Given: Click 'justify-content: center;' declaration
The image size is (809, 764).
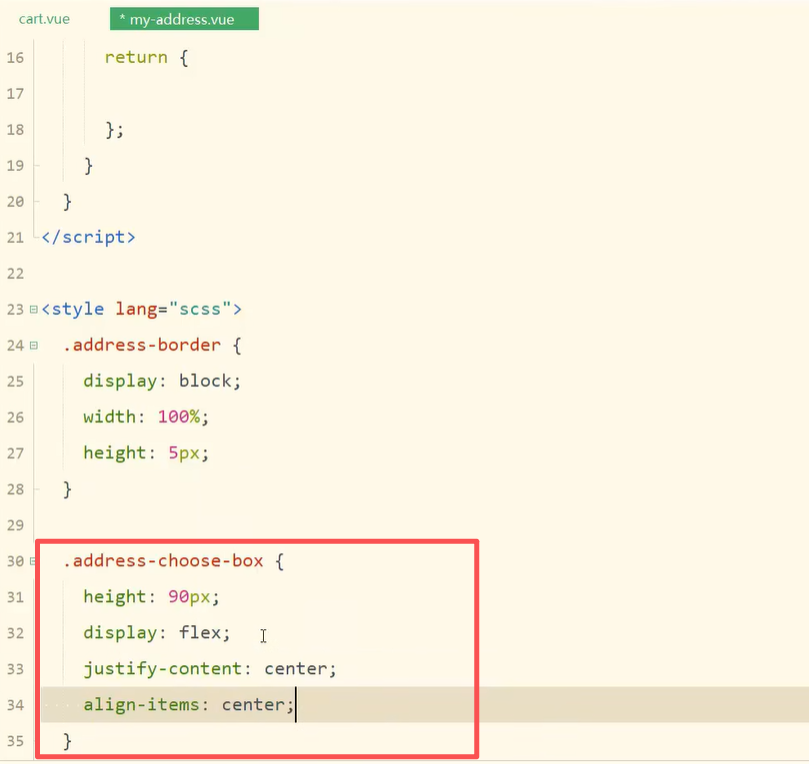Looking at the screenshot, I should coord(210,669).
